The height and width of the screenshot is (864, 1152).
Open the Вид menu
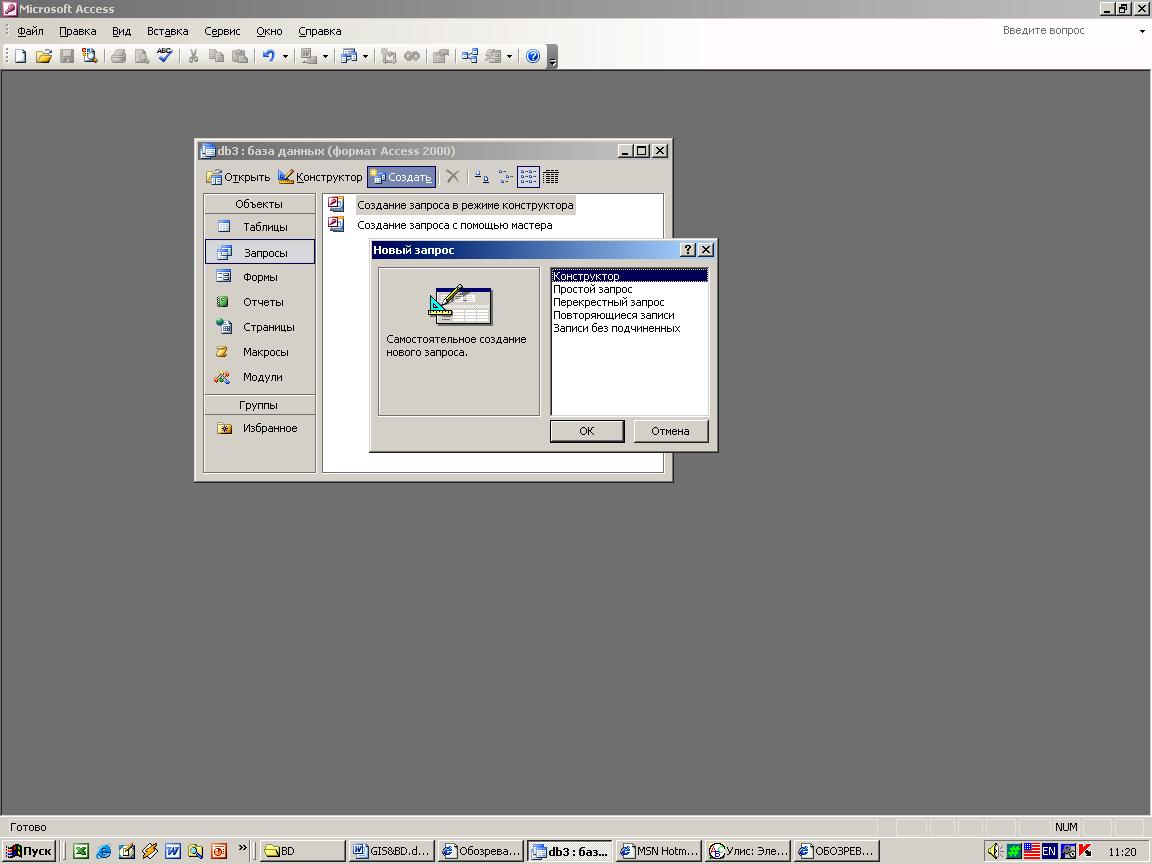[121, 31]
